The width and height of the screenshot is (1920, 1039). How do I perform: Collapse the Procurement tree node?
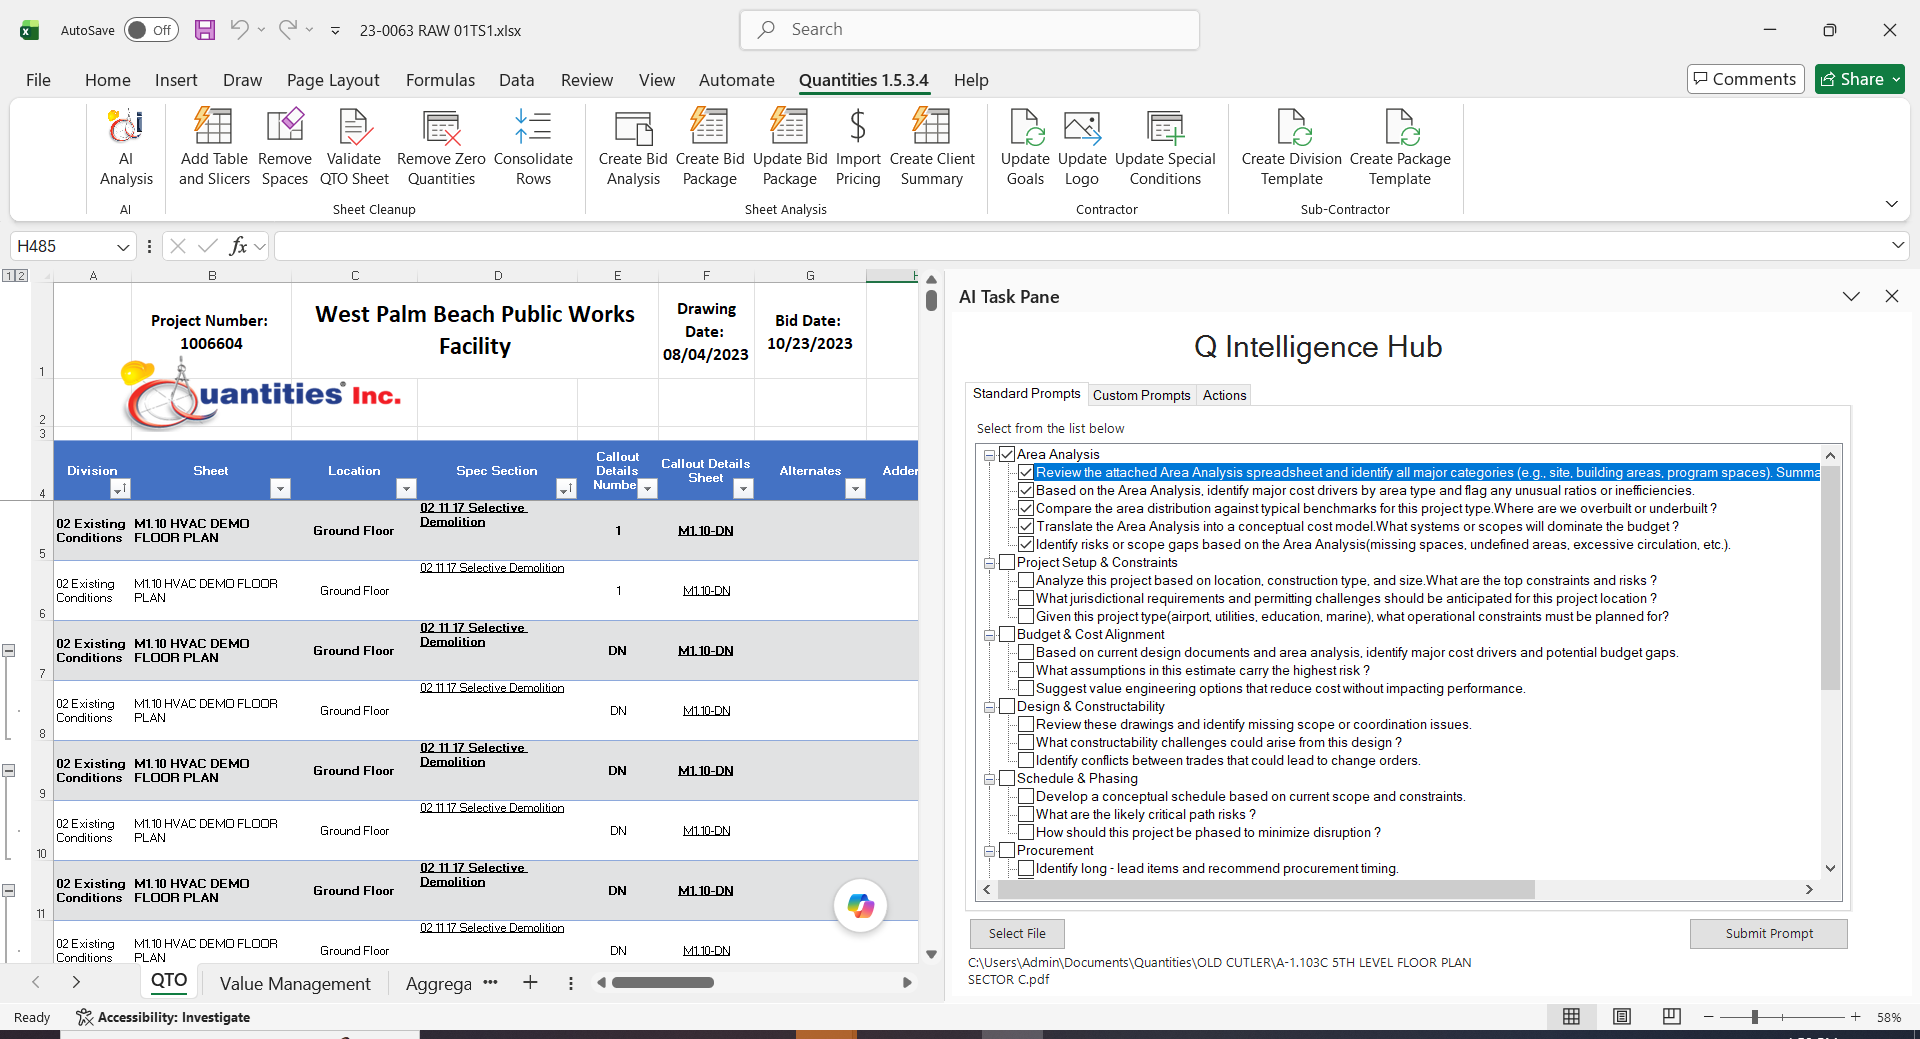click(x=989, y=851)
